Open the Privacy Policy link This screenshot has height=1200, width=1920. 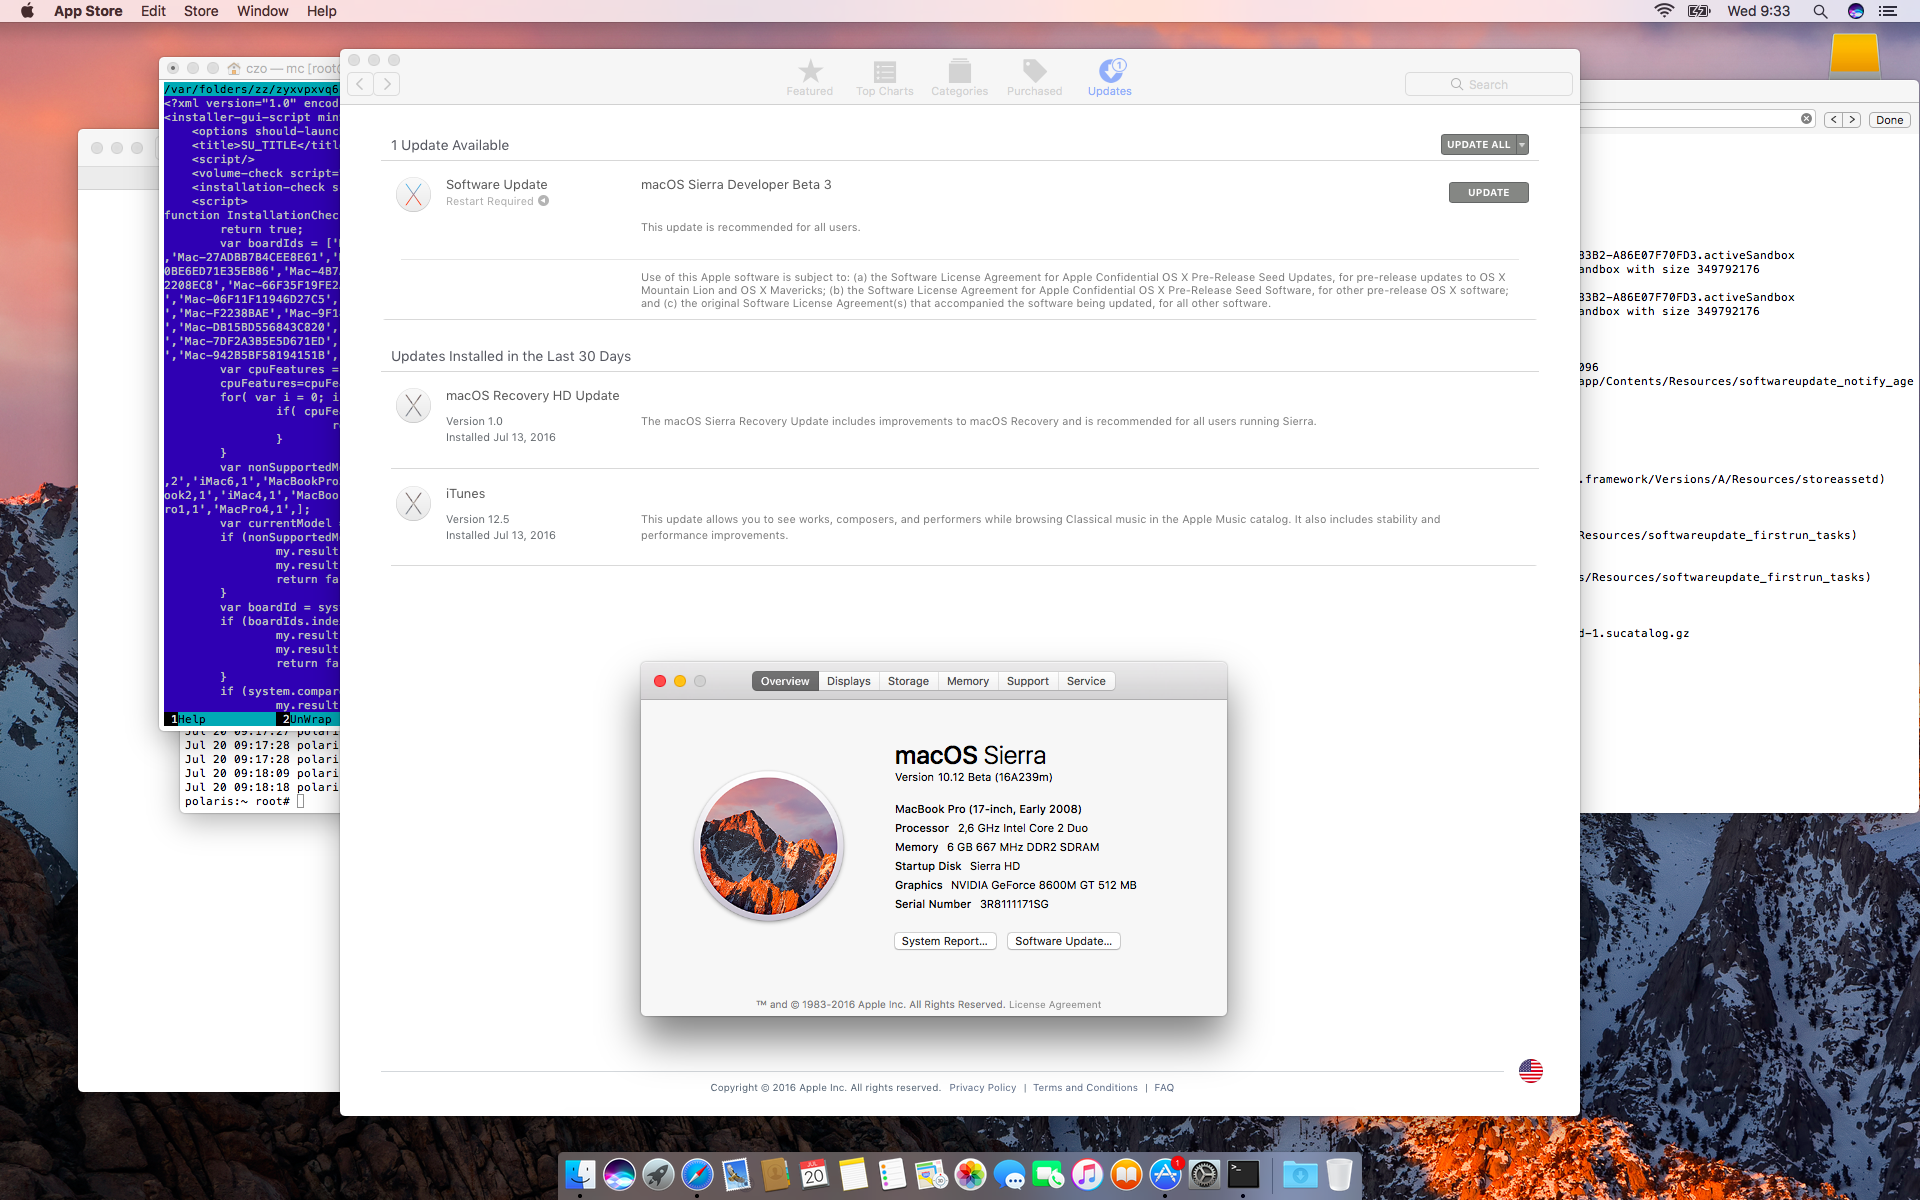pos(982,1088)
